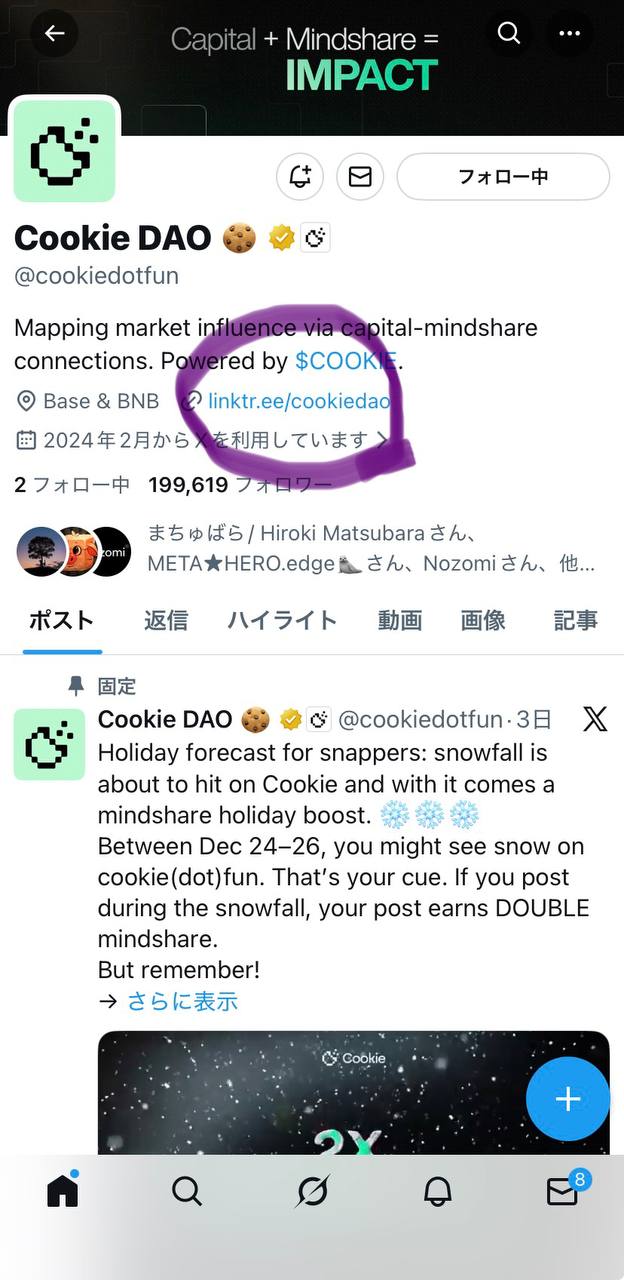Open the $COOKIE cashtag link
The image size is (624, 1280).
346,360
